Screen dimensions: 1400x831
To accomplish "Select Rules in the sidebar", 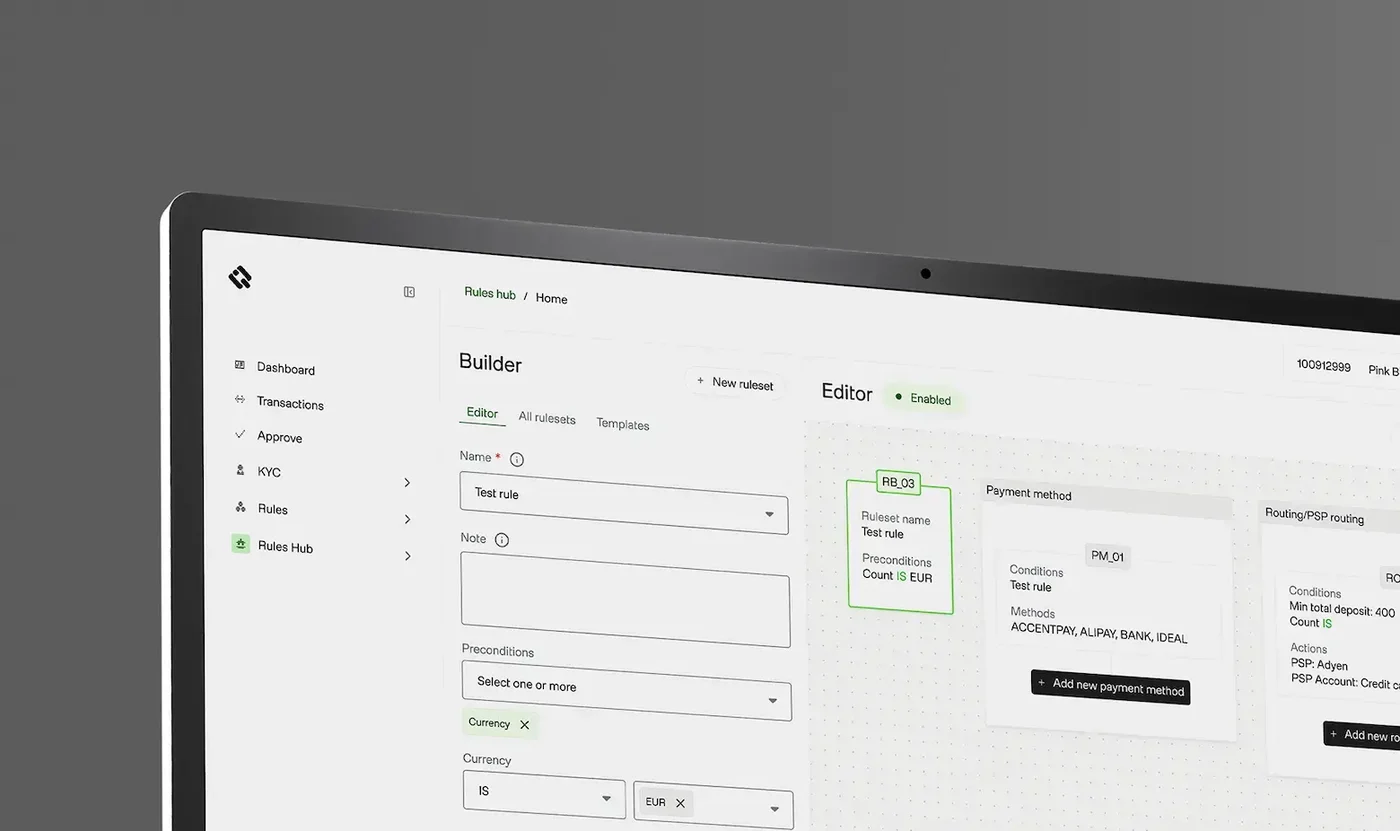I will click(x=273, y=509).
